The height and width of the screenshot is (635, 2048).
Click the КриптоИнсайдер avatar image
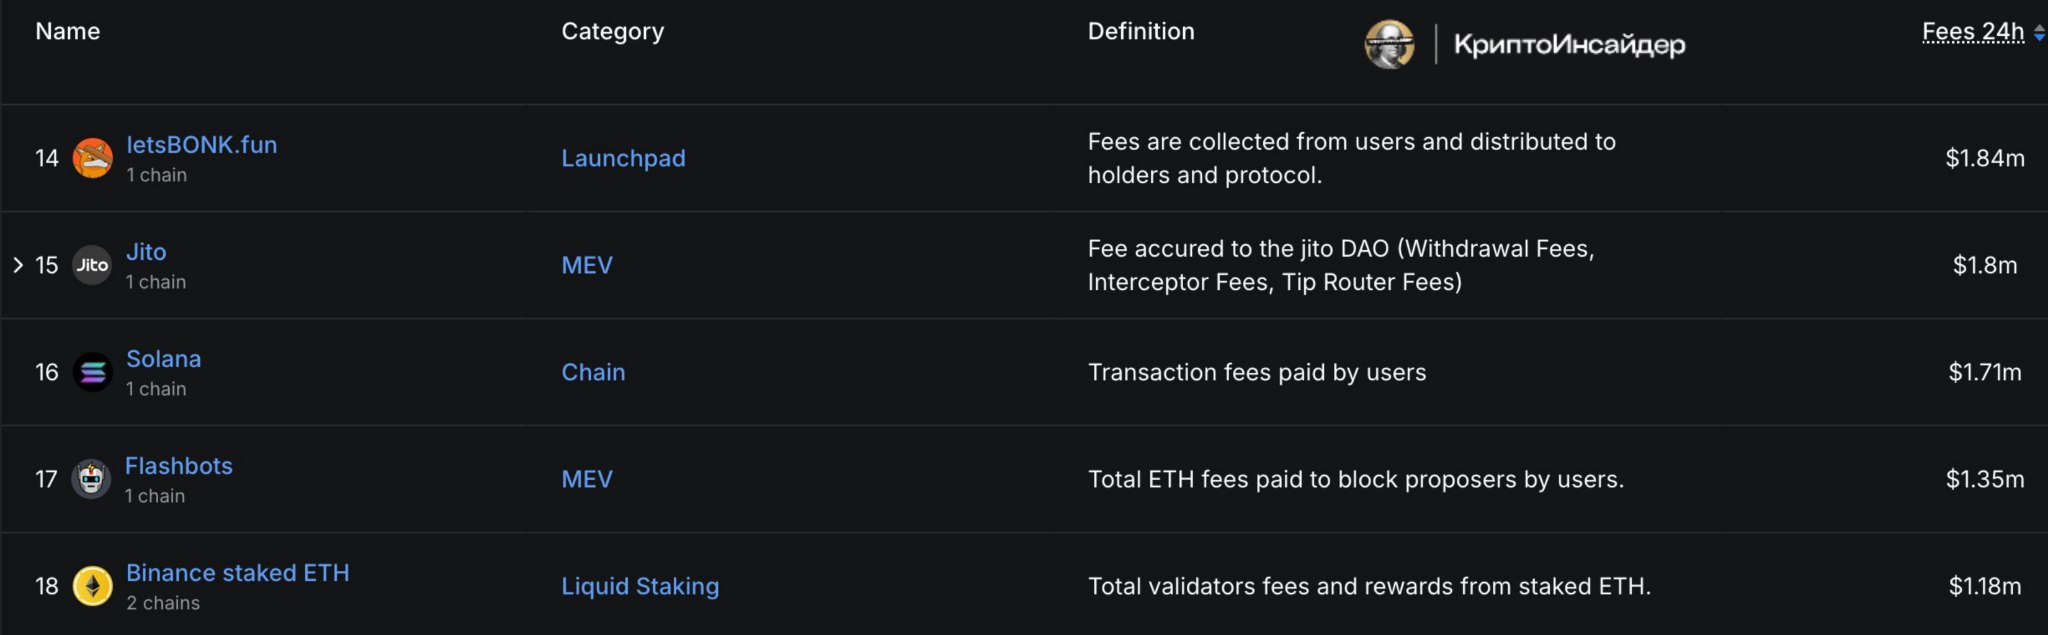(1390, 44)
